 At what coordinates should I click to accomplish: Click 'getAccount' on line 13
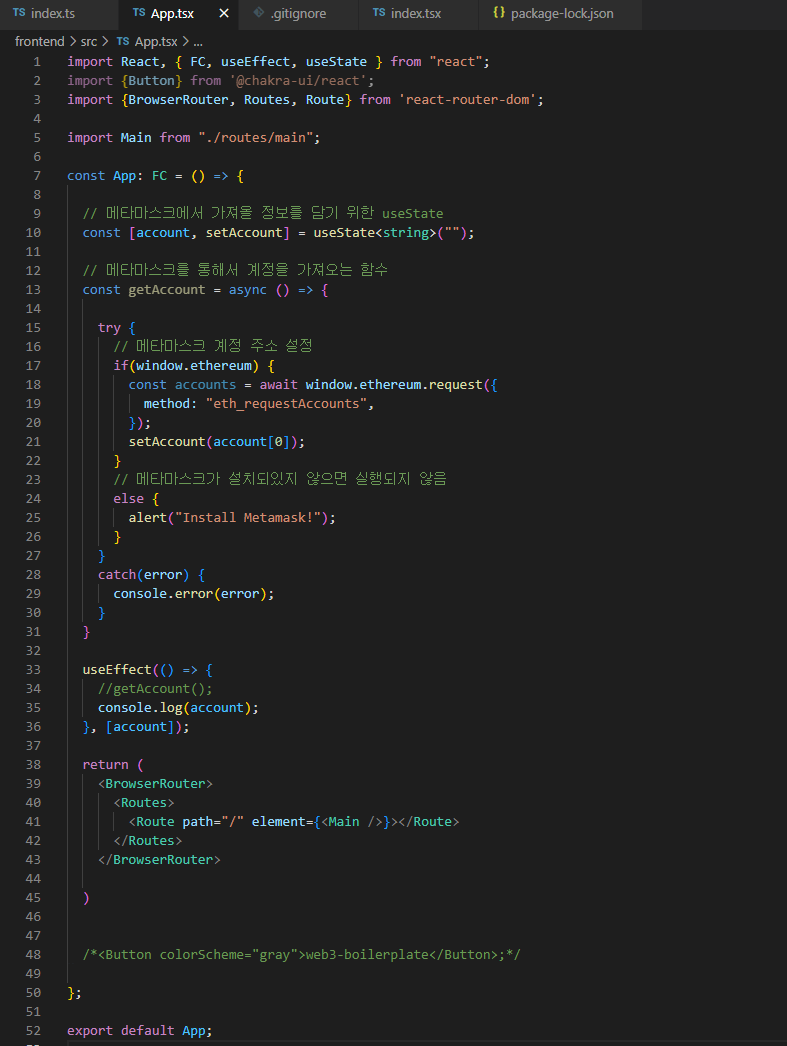167,290
